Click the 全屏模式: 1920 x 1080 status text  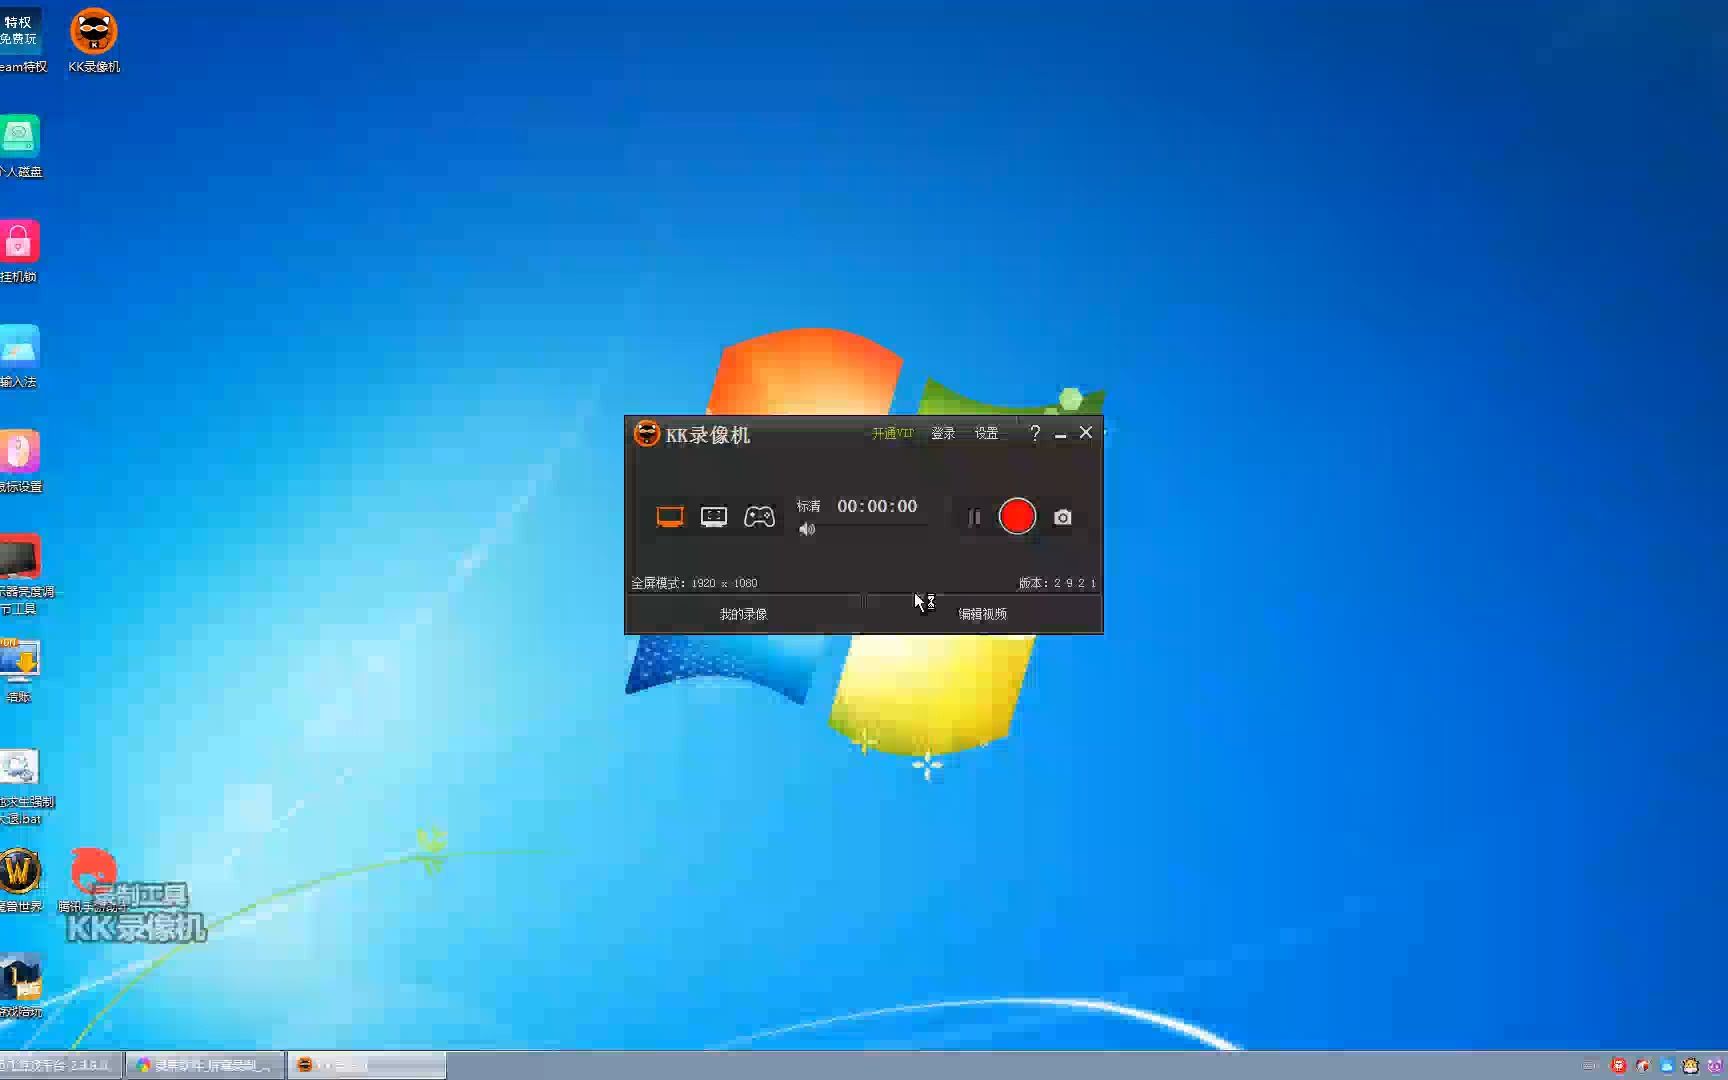coord(694,583)
